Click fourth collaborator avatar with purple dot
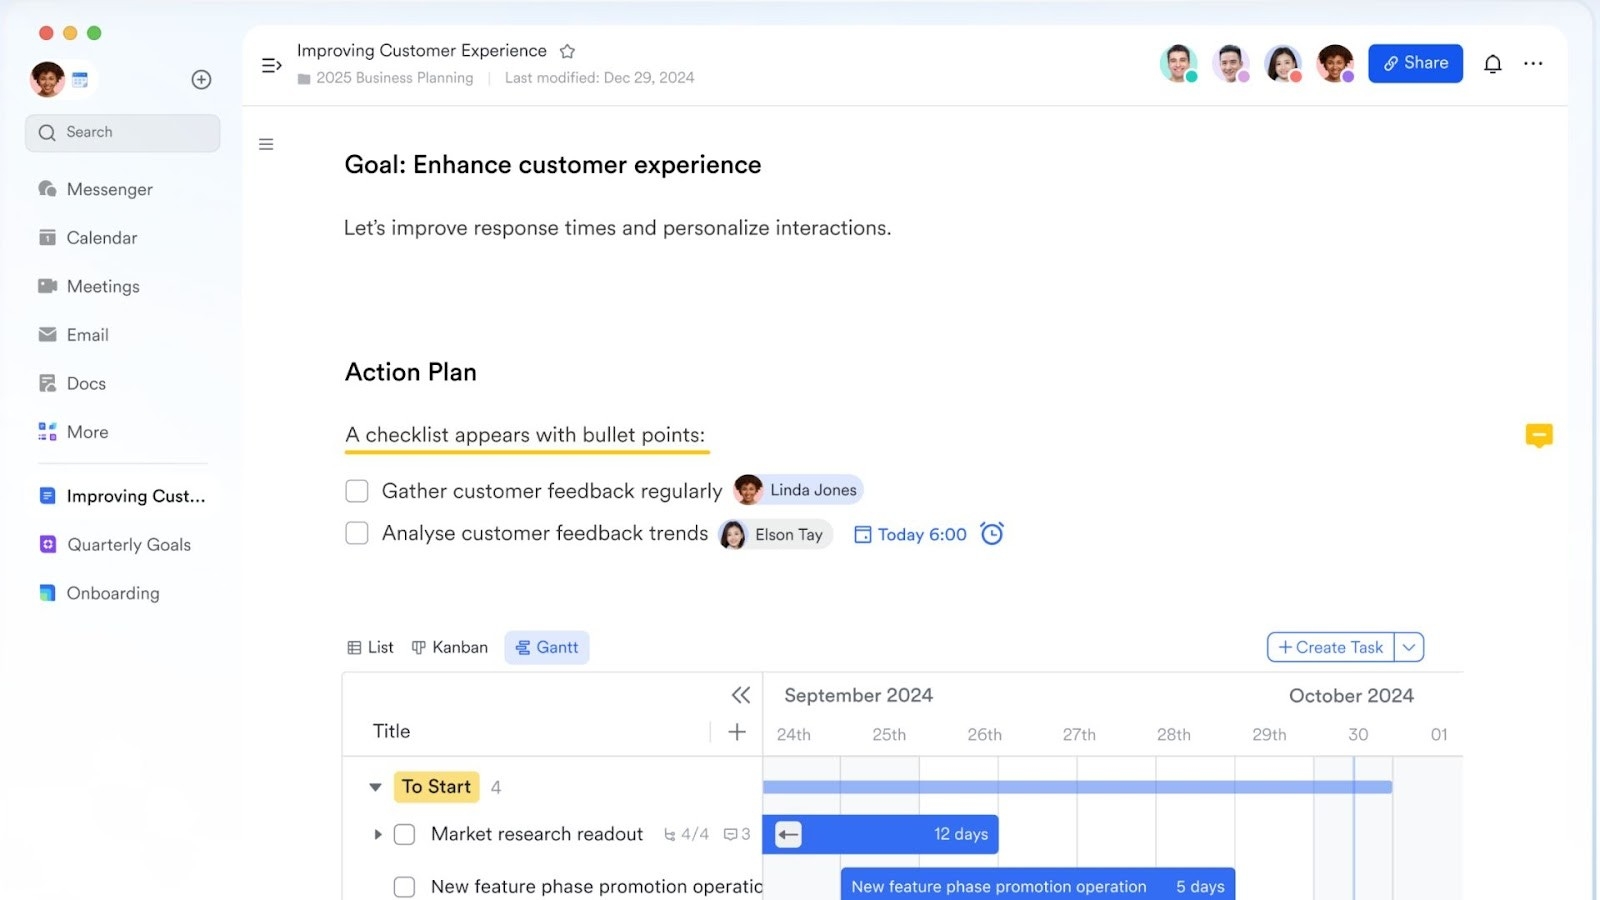 (1335, 63)
